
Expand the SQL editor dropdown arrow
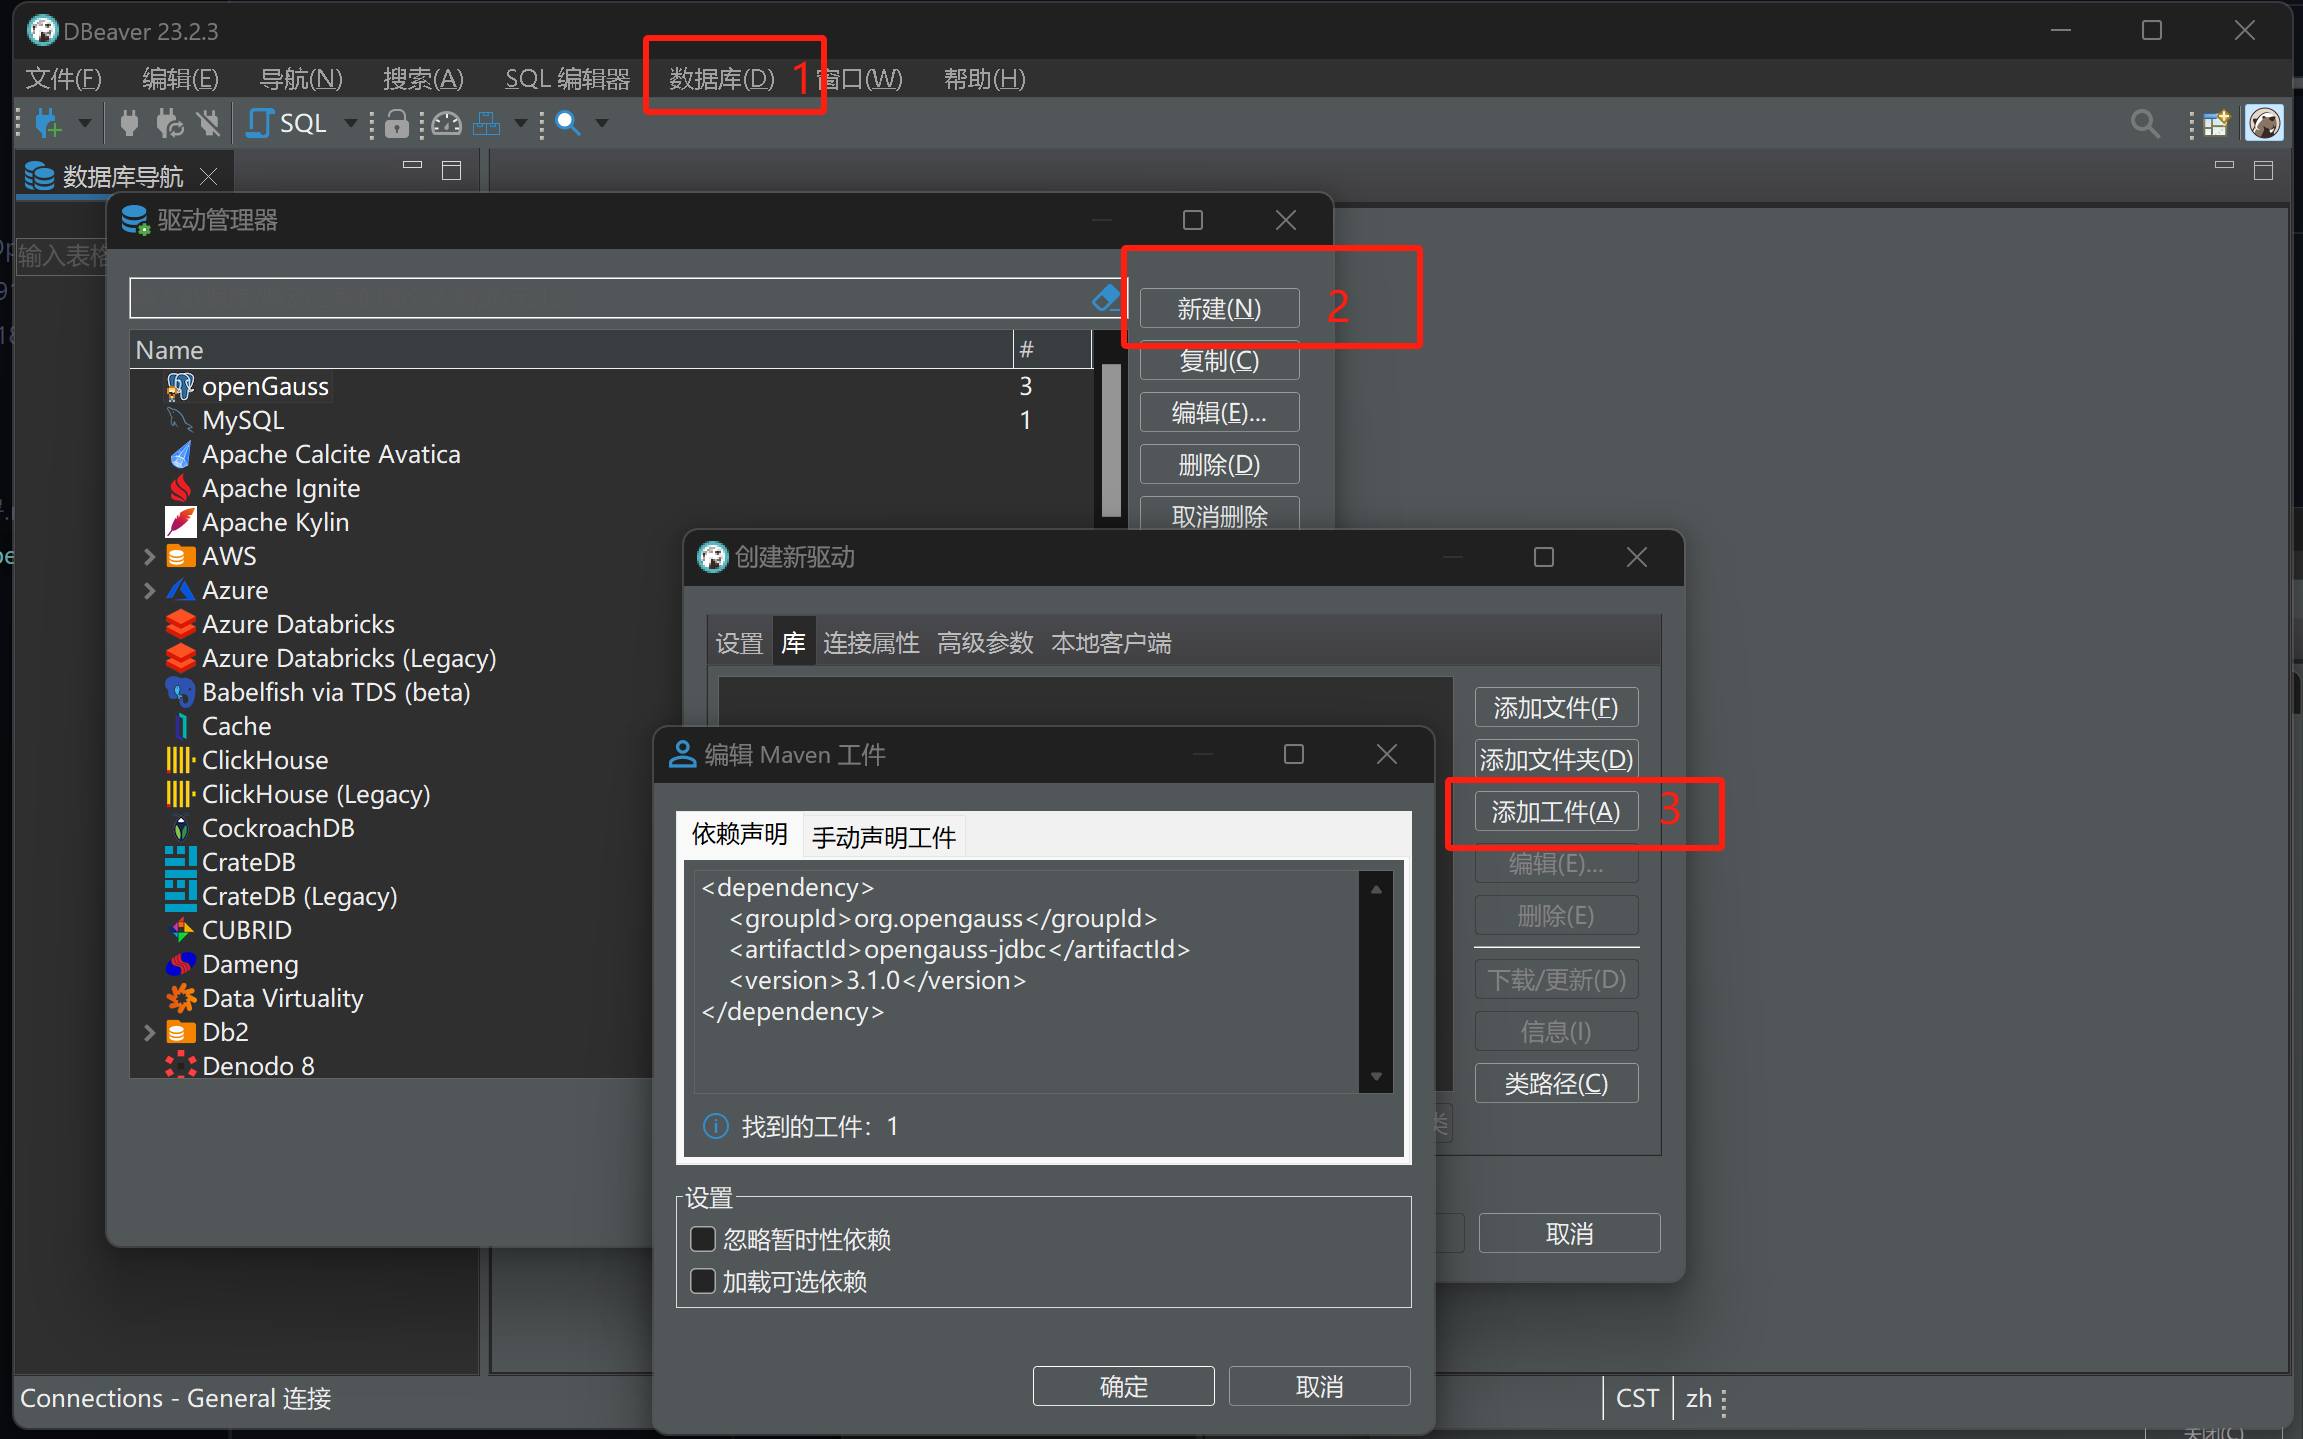point(351,123)
